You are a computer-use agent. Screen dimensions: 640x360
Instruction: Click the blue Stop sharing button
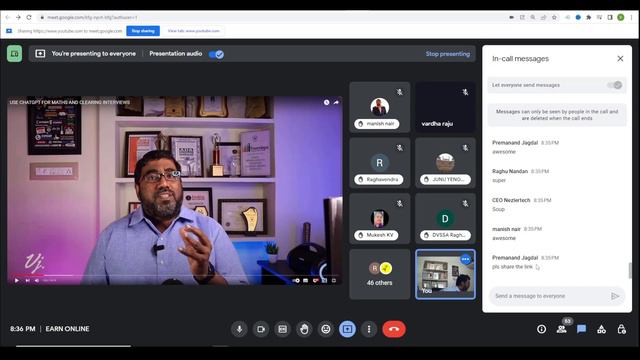[x=143, y=31]
